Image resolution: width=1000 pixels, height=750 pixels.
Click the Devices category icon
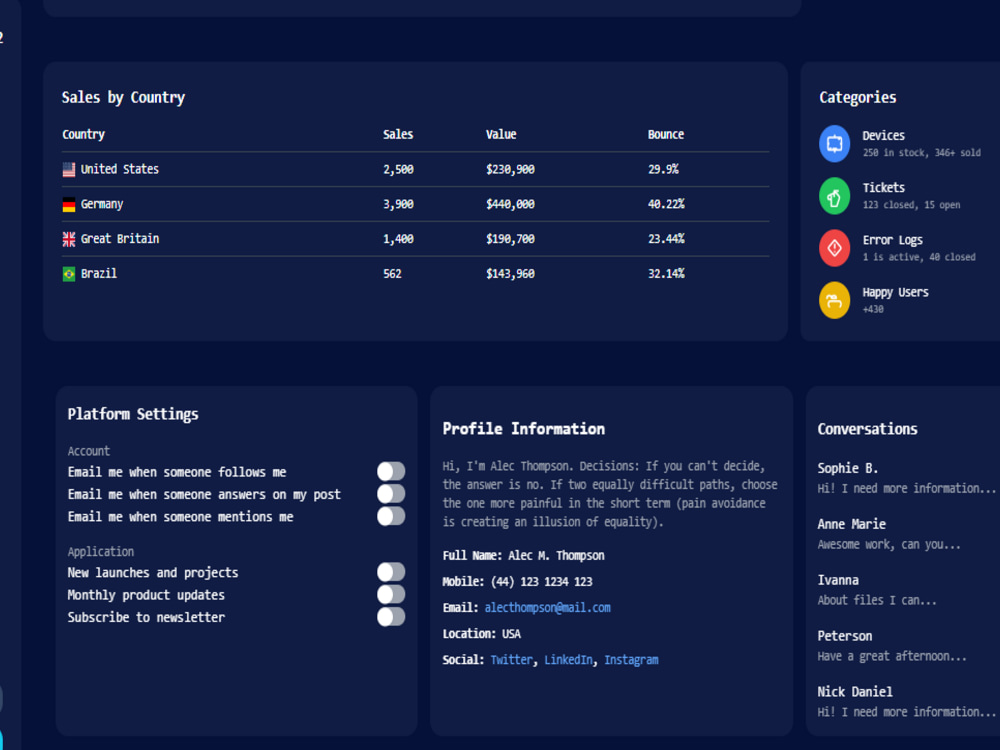(834, 143)
